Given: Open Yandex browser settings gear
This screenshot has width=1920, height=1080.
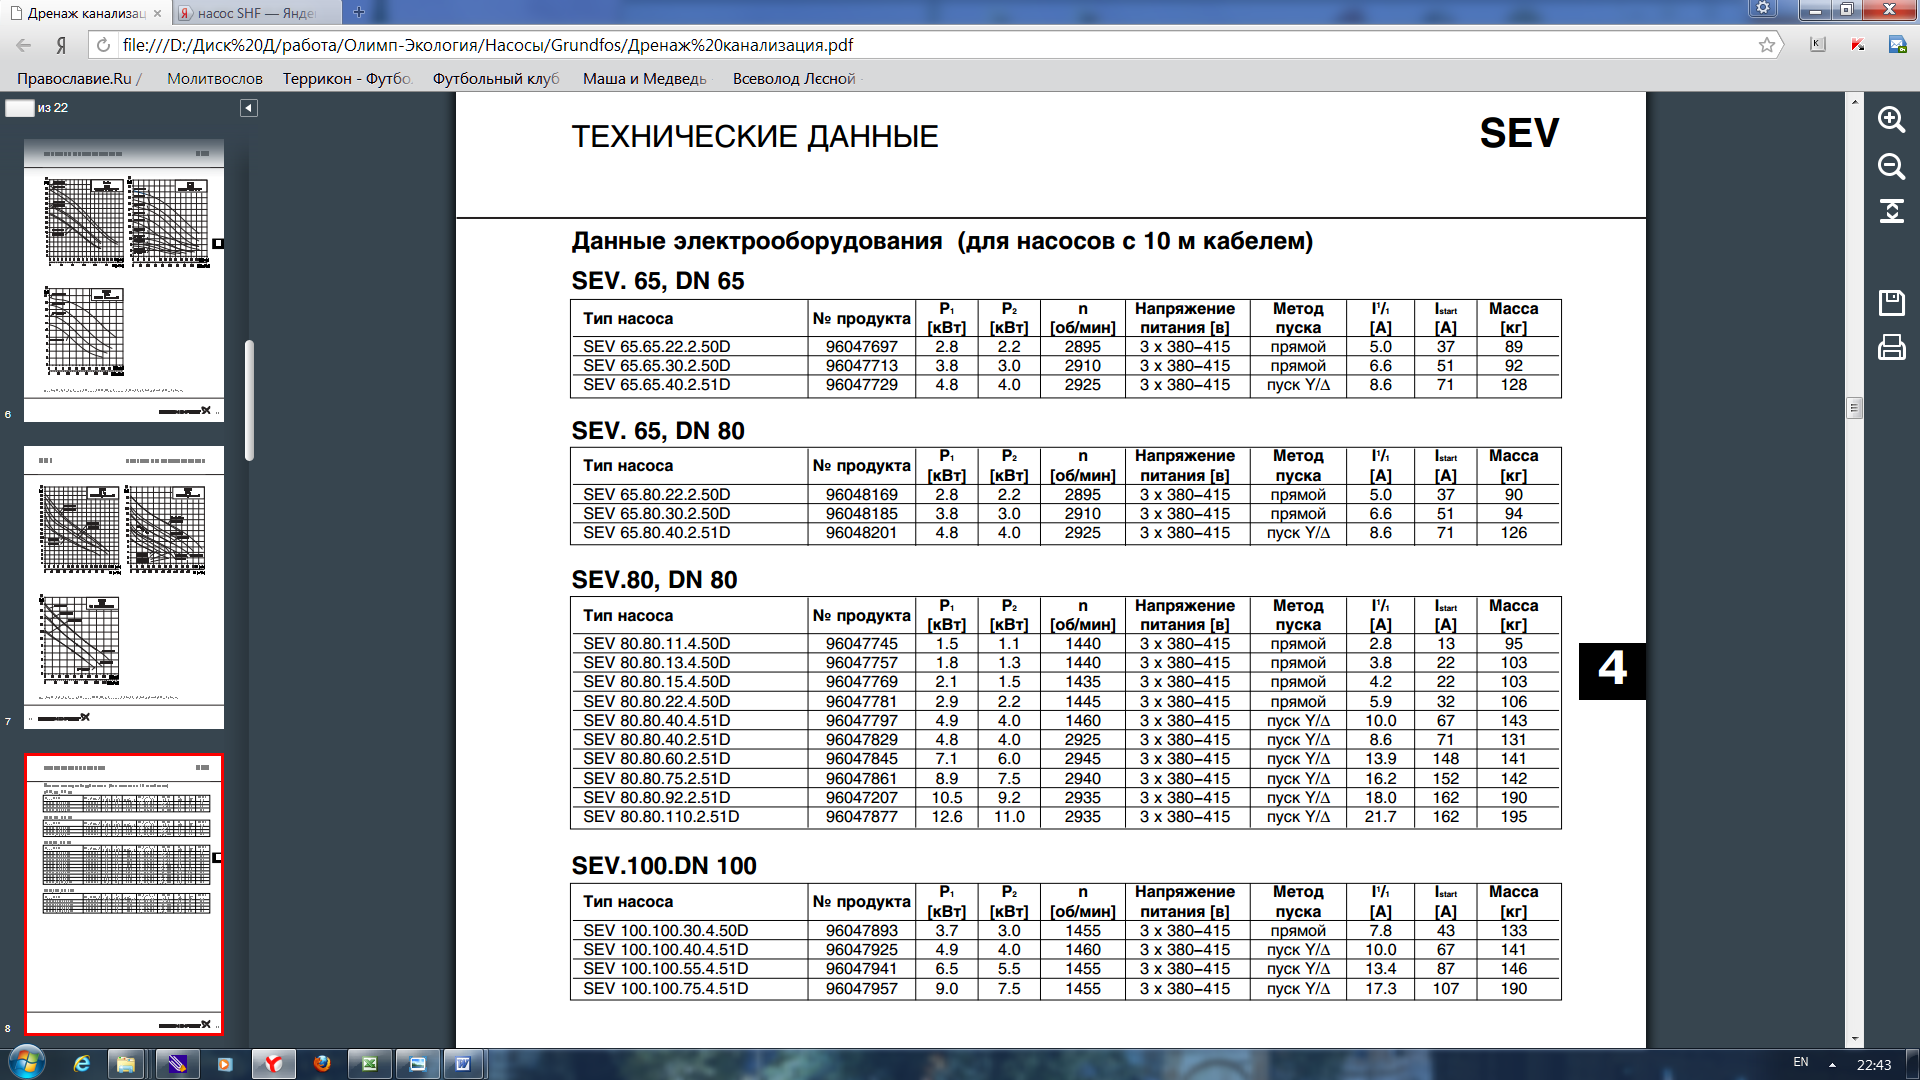Looking at the screenshot, I should (1763, 9).
